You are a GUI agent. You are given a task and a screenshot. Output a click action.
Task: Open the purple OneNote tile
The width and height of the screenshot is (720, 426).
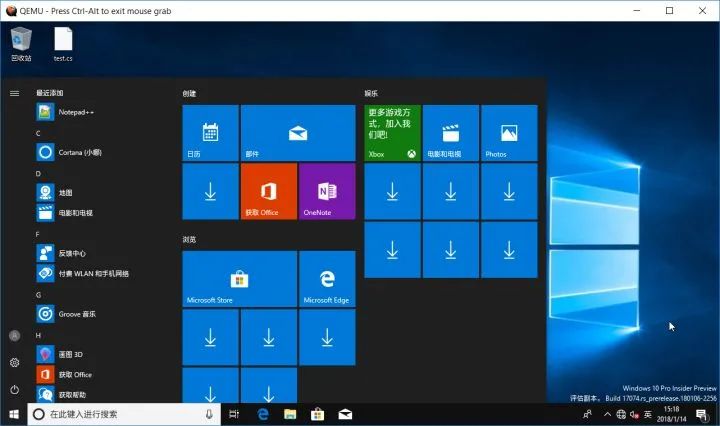coord(327,191)
